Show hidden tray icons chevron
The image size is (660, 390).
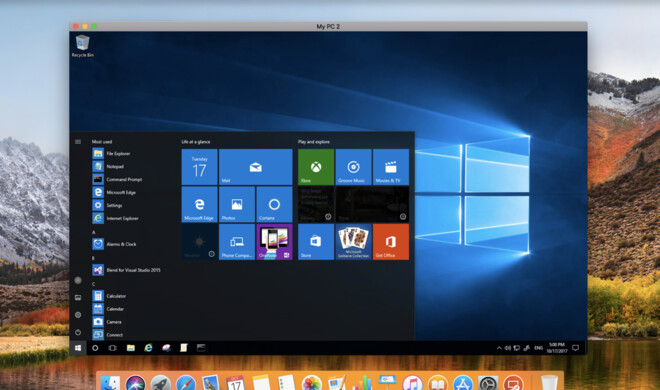click(x=499, y=348)
